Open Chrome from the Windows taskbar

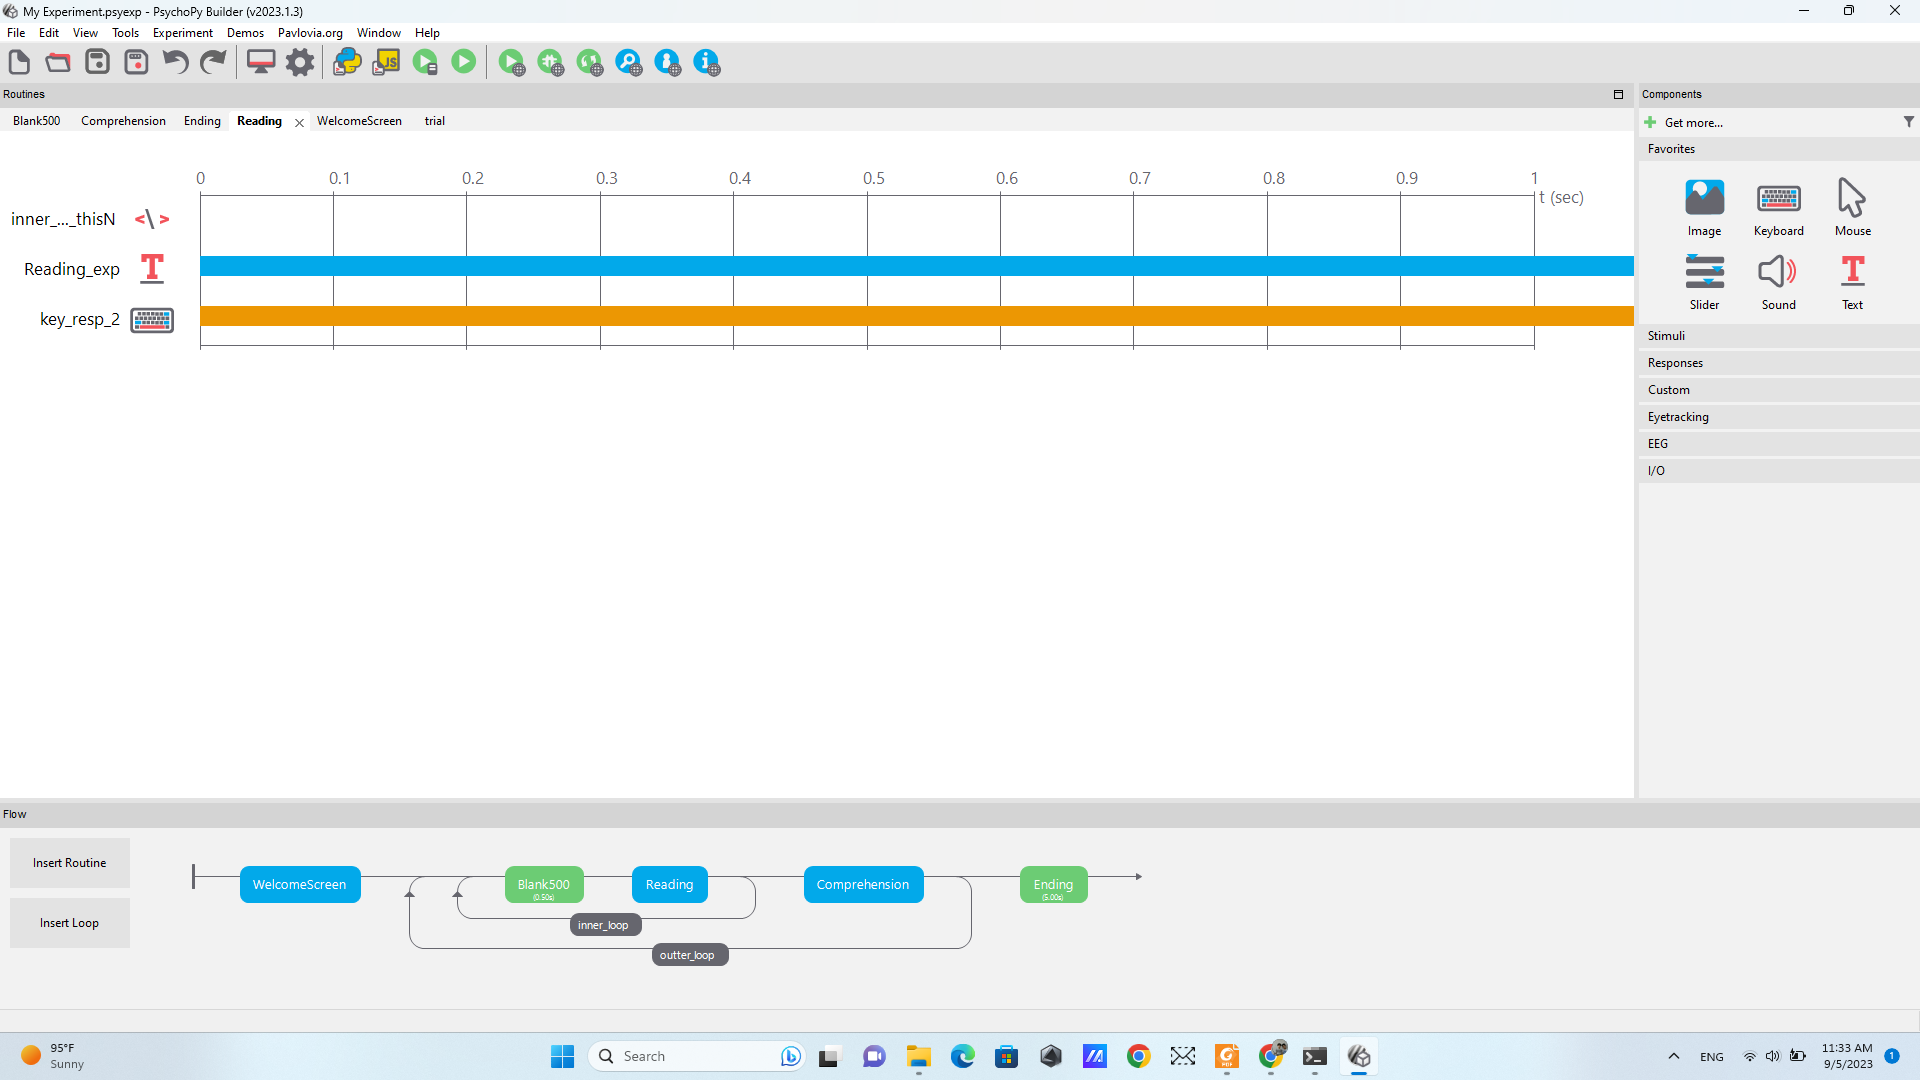(x=1138, y=1056)
